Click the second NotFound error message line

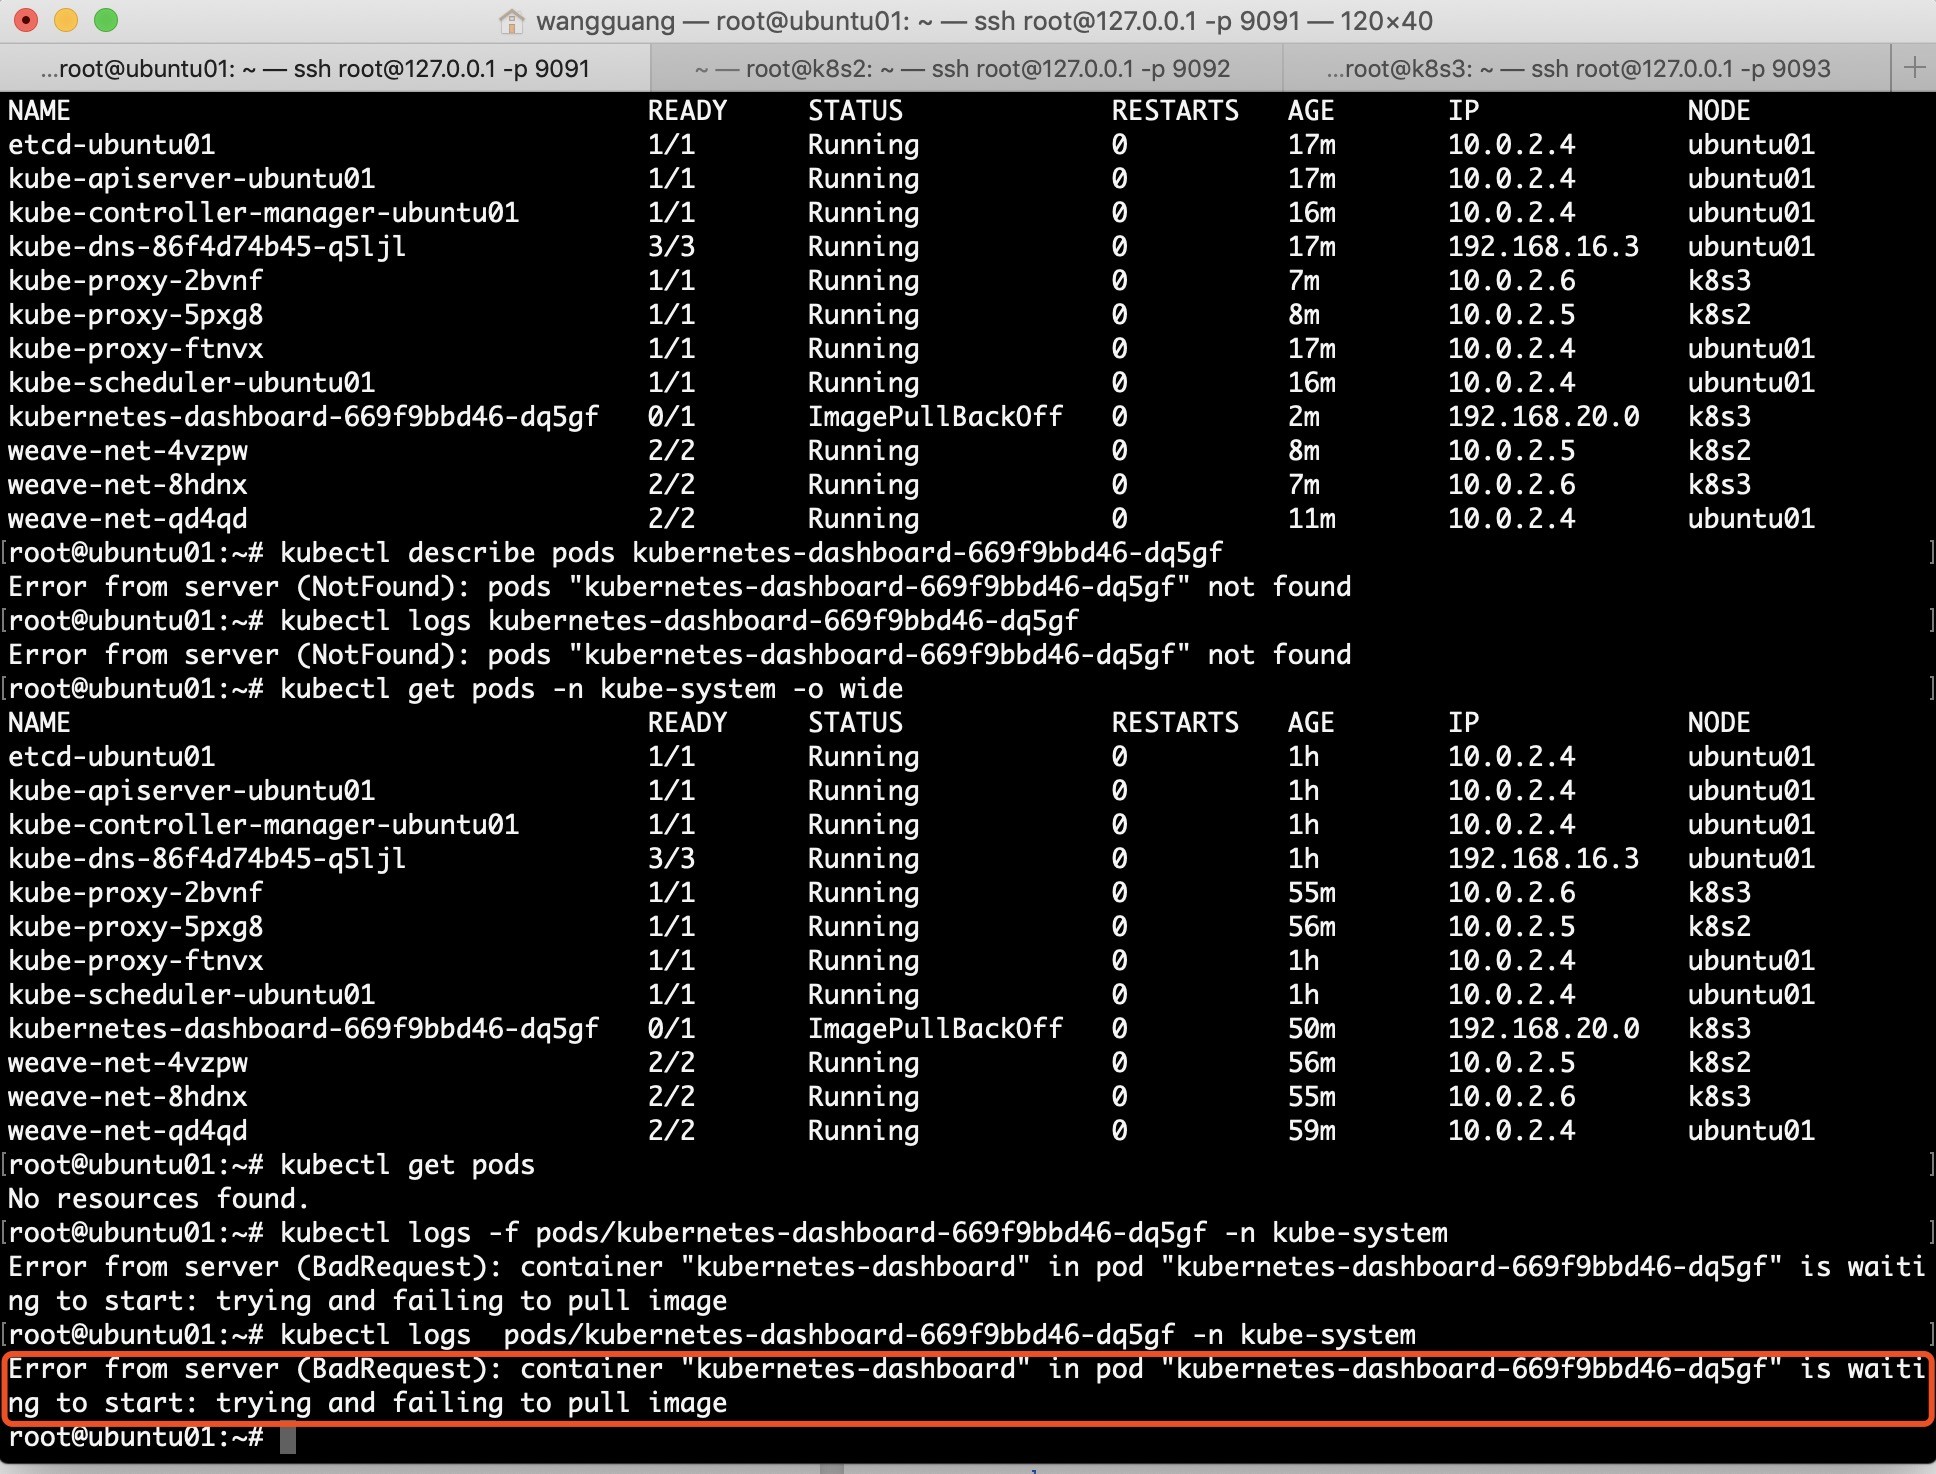click(679, 655)
